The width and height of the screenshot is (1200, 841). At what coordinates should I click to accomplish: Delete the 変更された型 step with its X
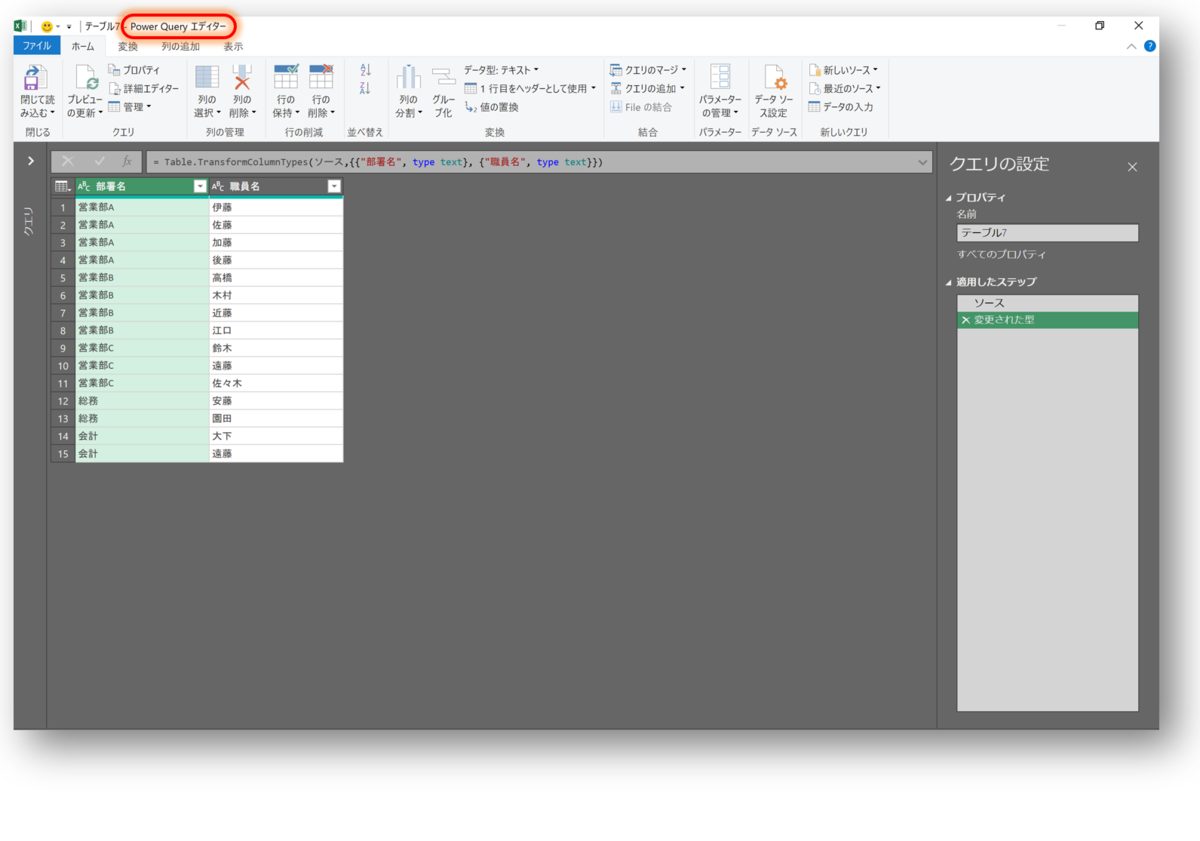pyautogui.click(x=965, y=320)
